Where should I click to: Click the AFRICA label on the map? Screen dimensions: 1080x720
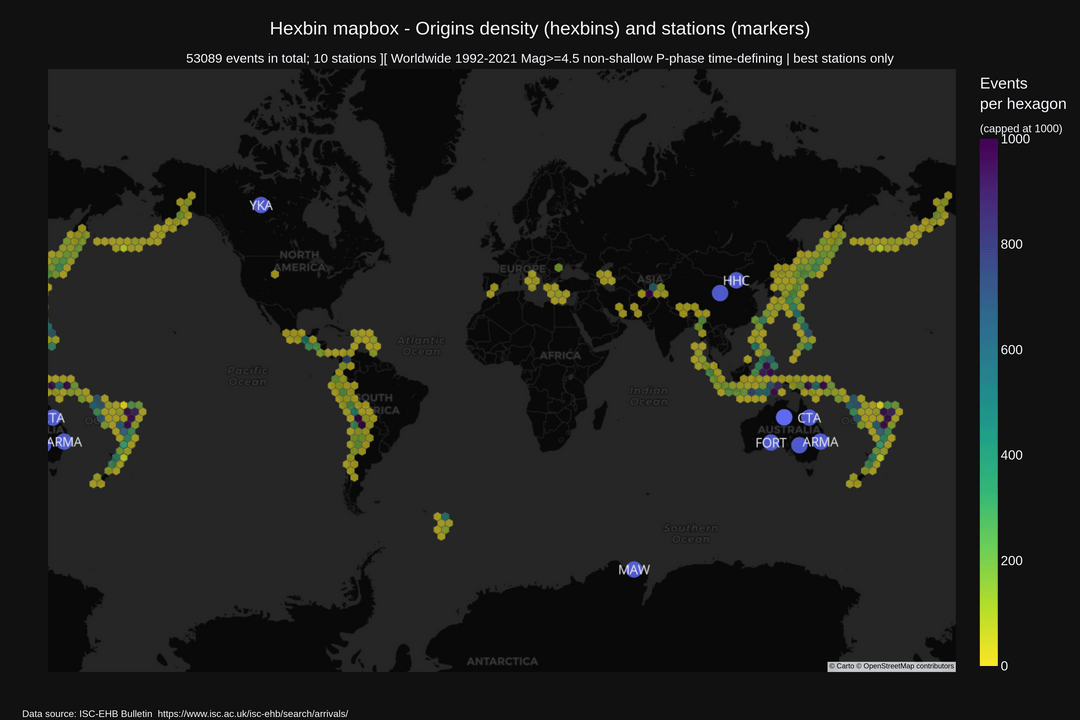coord(559,355)
